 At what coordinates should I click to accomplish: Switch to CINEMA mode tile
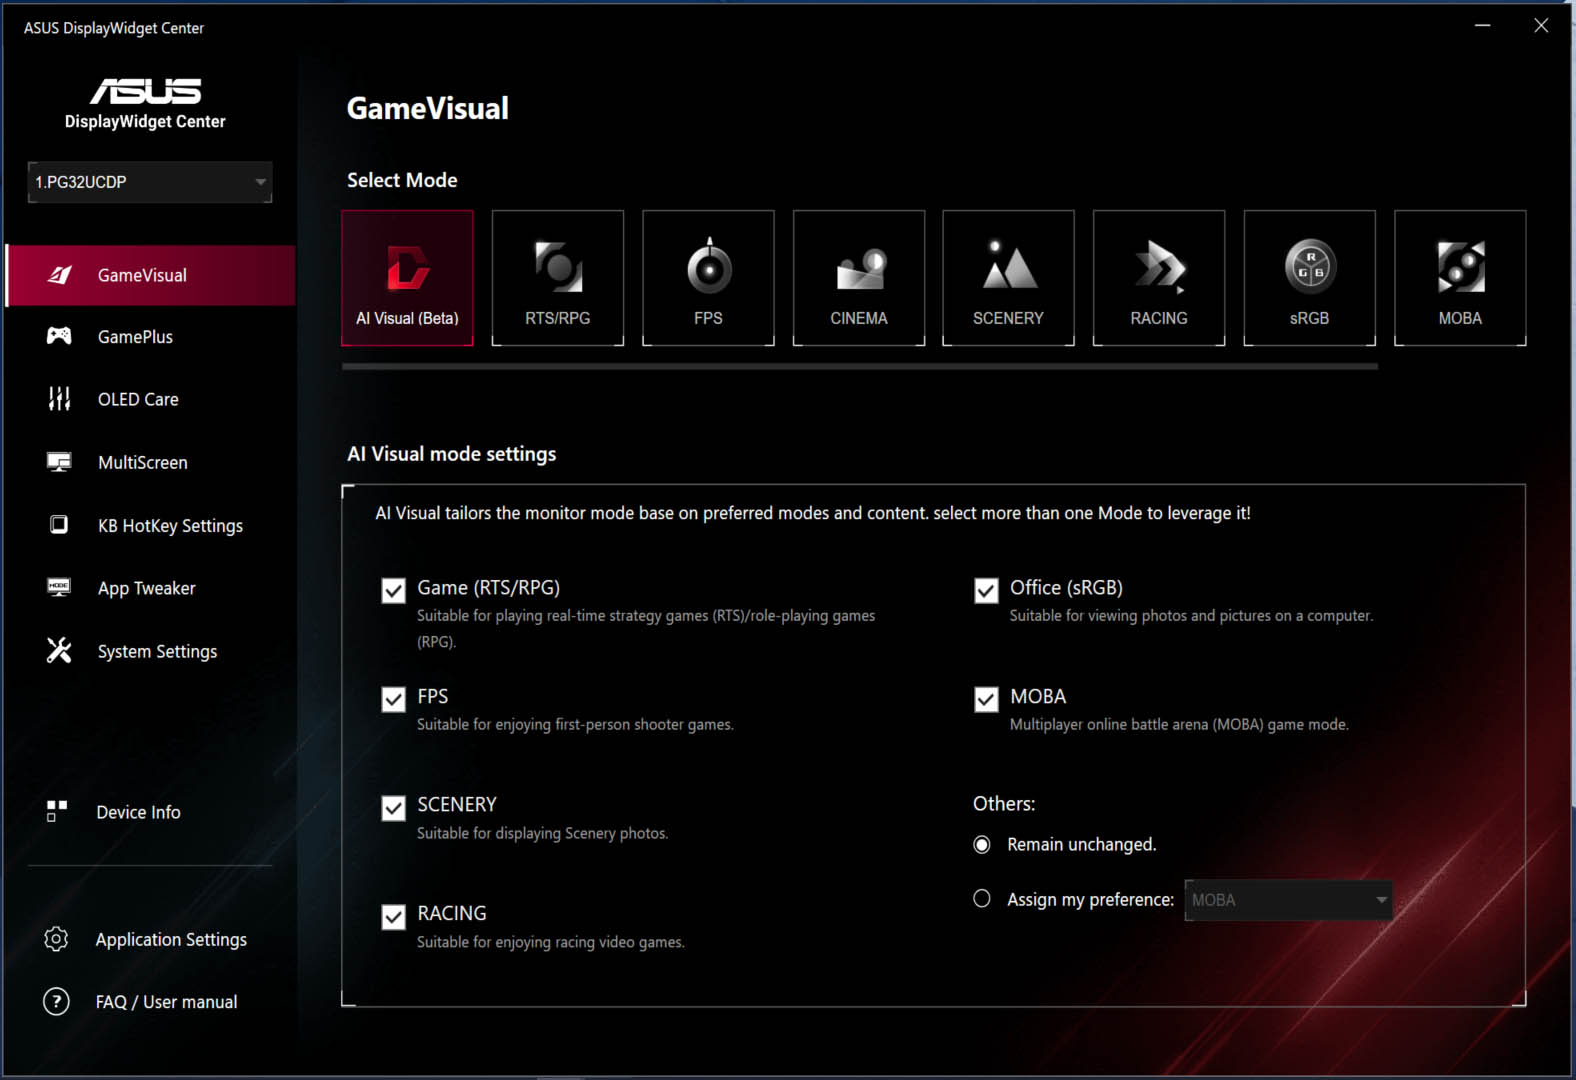[859, 278]
